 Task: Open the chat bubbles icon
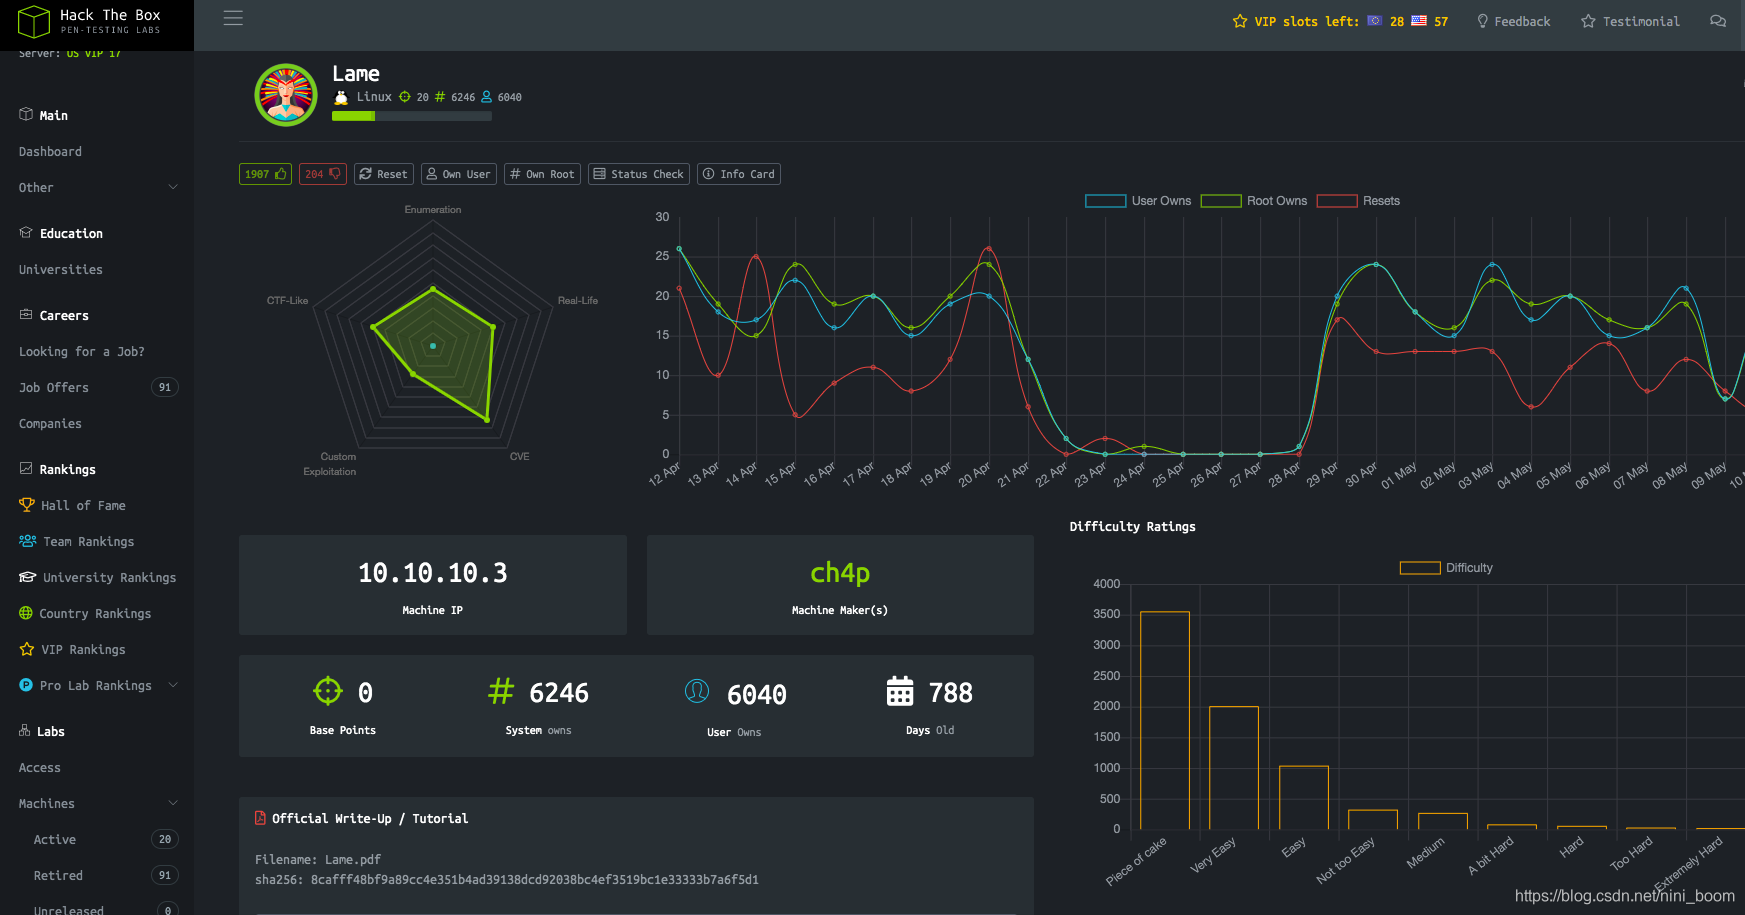click(1718, 21)
